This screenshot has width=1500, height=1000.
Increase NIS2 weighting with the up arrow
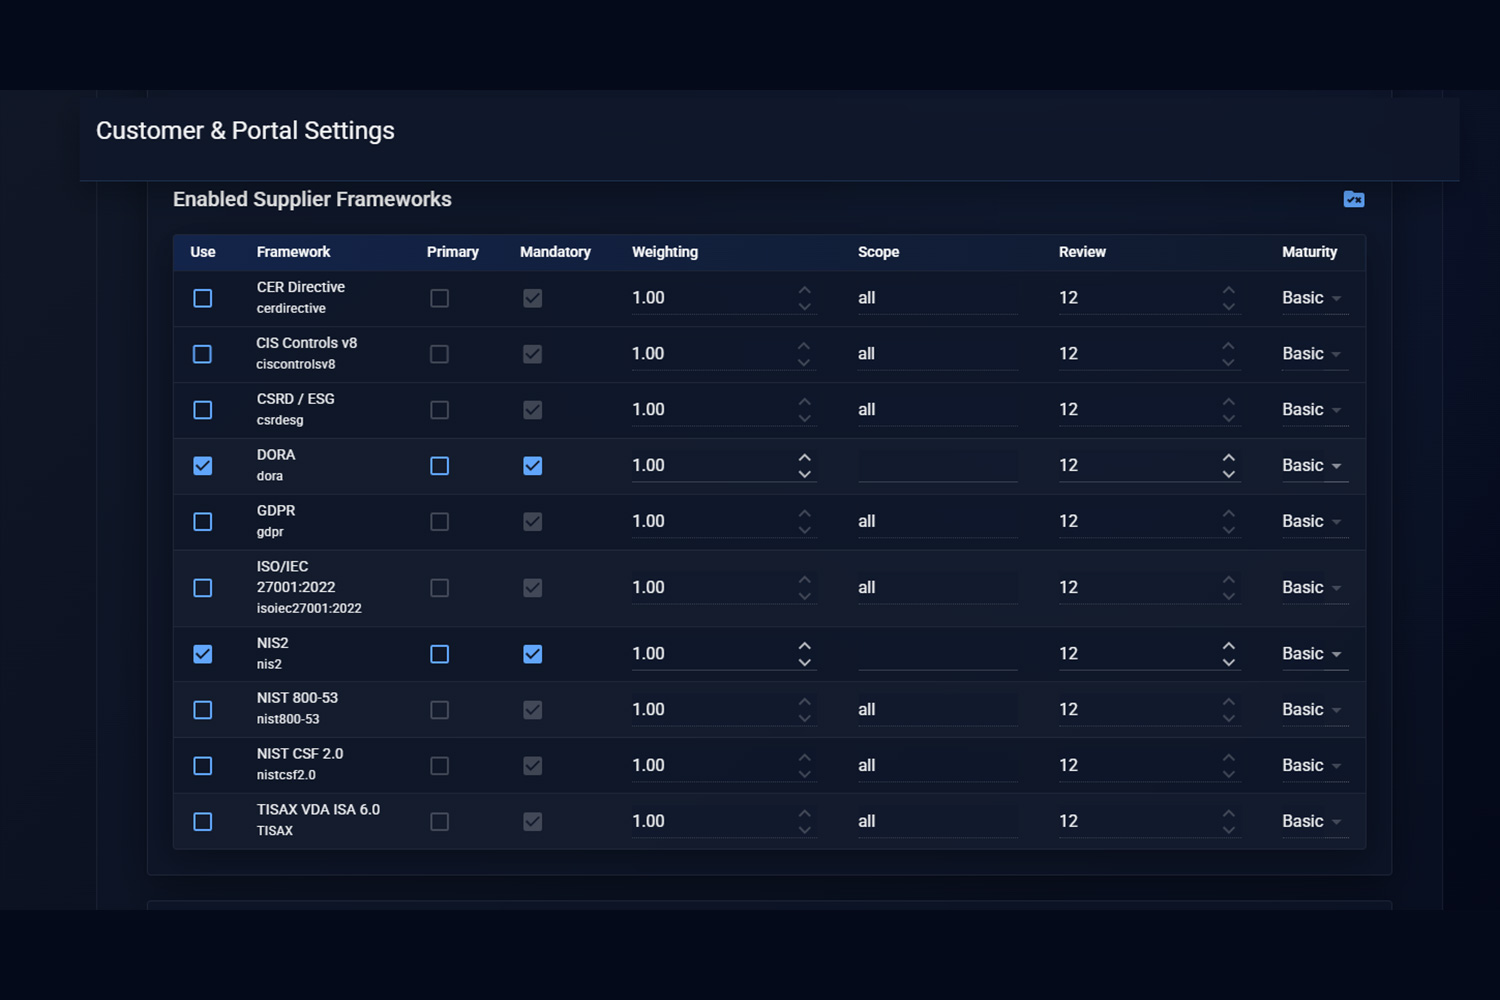tap(805, 646)
